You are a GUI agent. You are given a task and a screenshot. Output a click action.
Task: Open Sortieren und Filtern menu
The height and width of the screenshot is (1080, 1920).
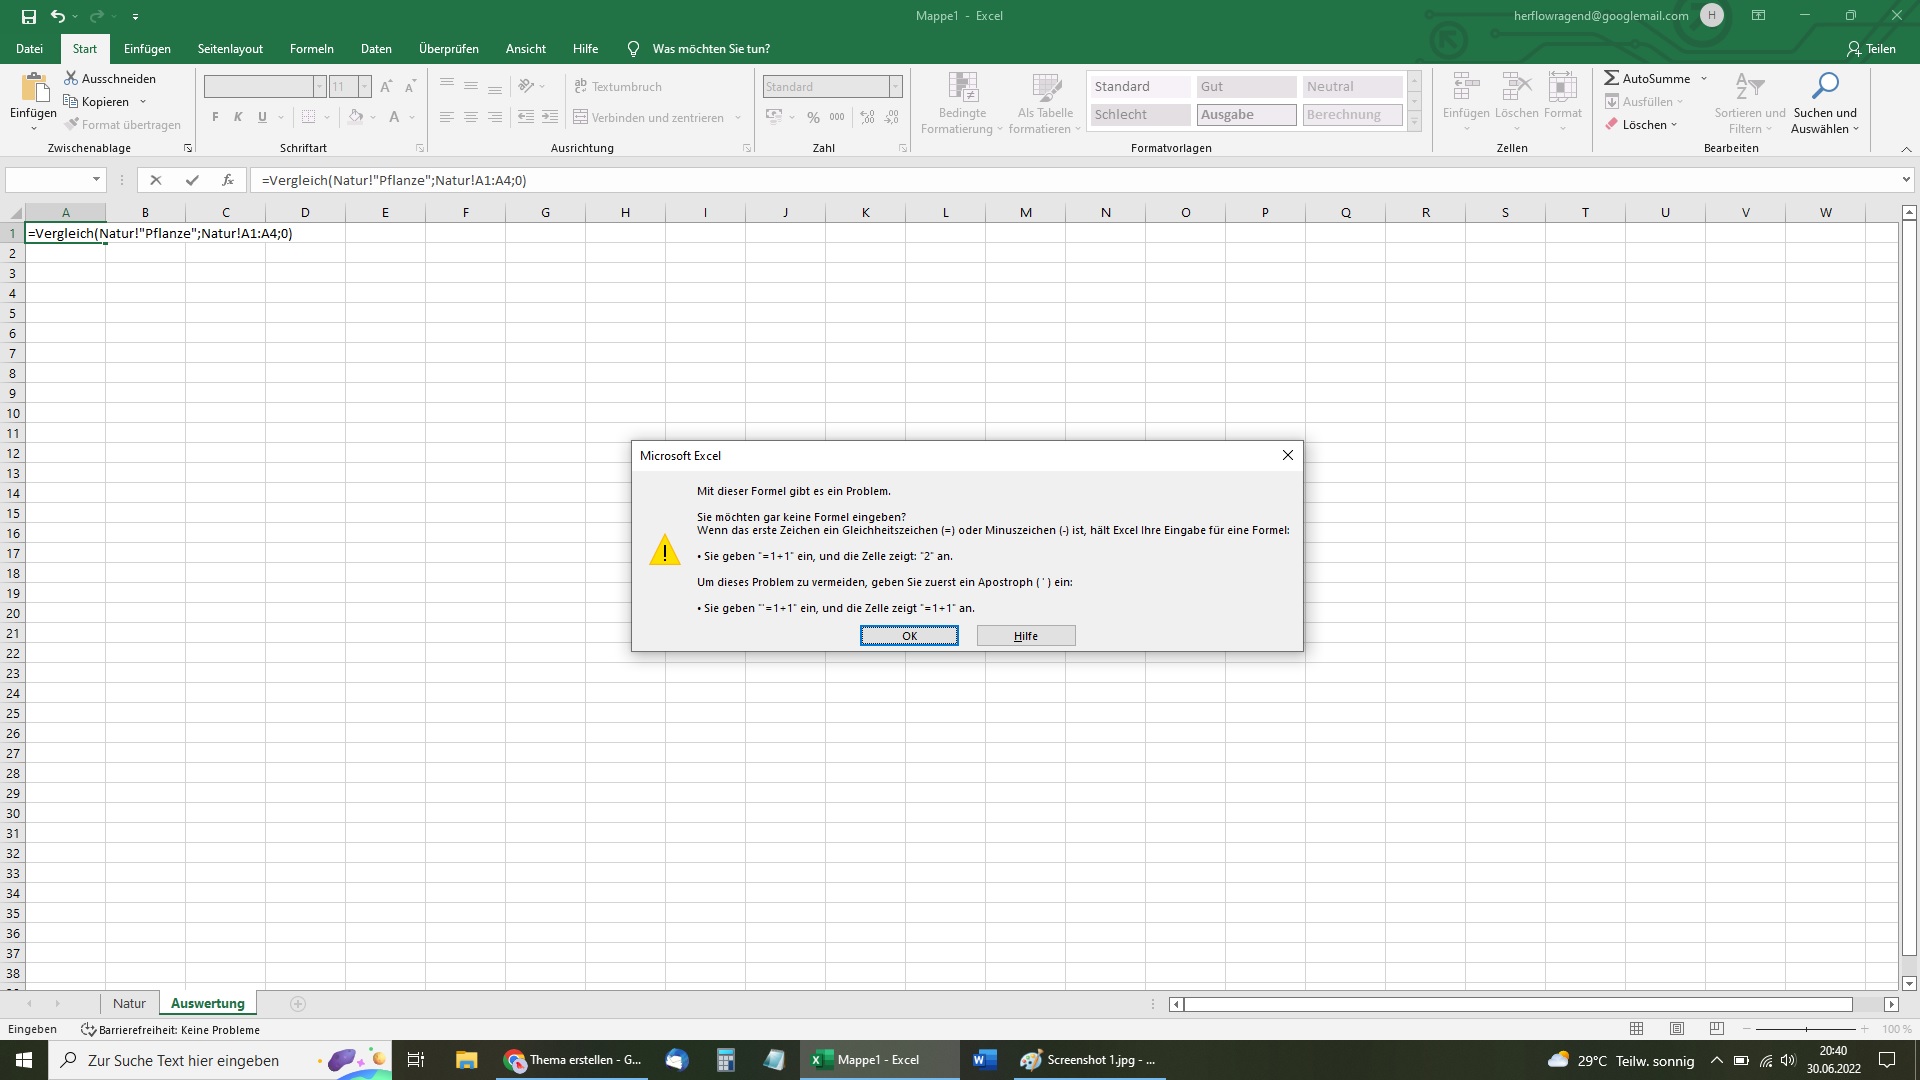pyautogui.click(x=1750, y=103)
